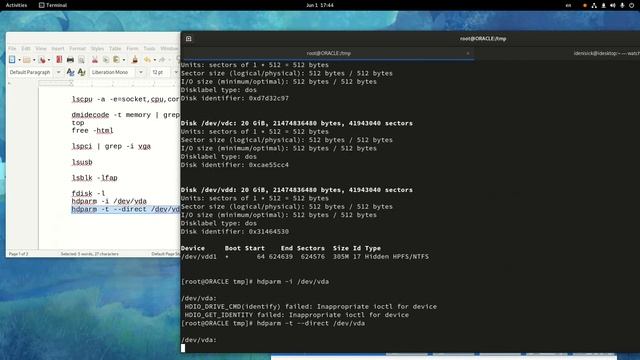Click 'Disk identifier: 0x31464530' in terminal
Viewport: 640px width, 360px height.
235,231
